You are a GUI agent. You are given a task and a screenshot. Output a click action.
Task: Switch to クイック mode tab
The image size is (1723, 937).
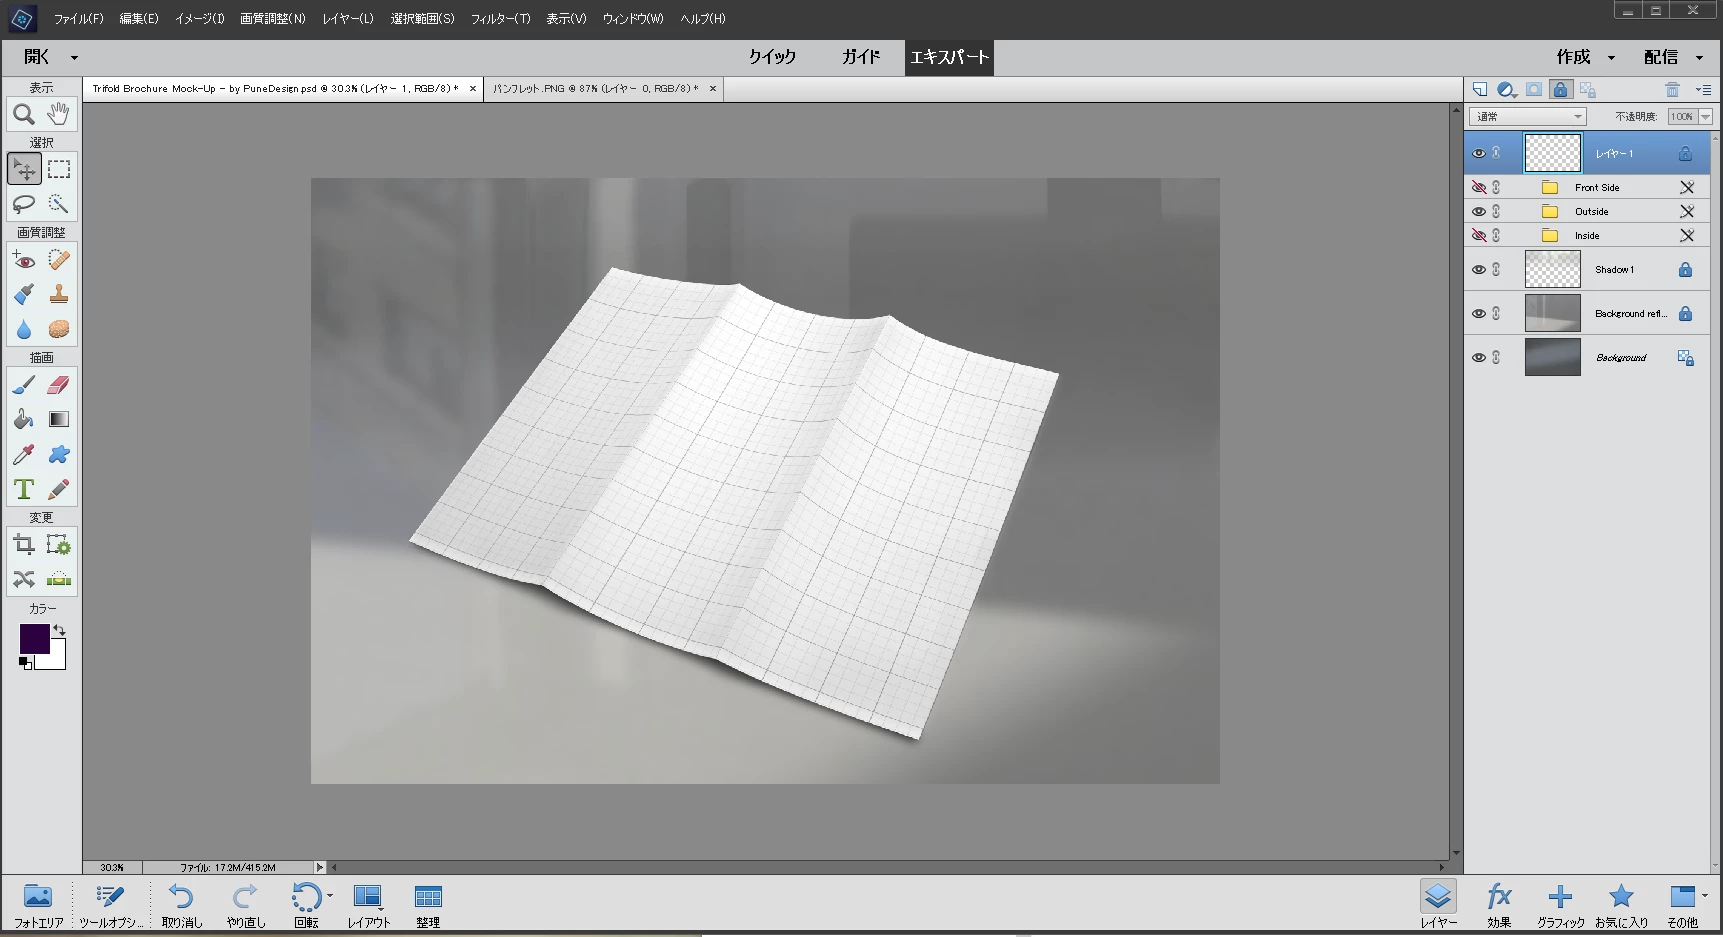(x=772, y=57)
